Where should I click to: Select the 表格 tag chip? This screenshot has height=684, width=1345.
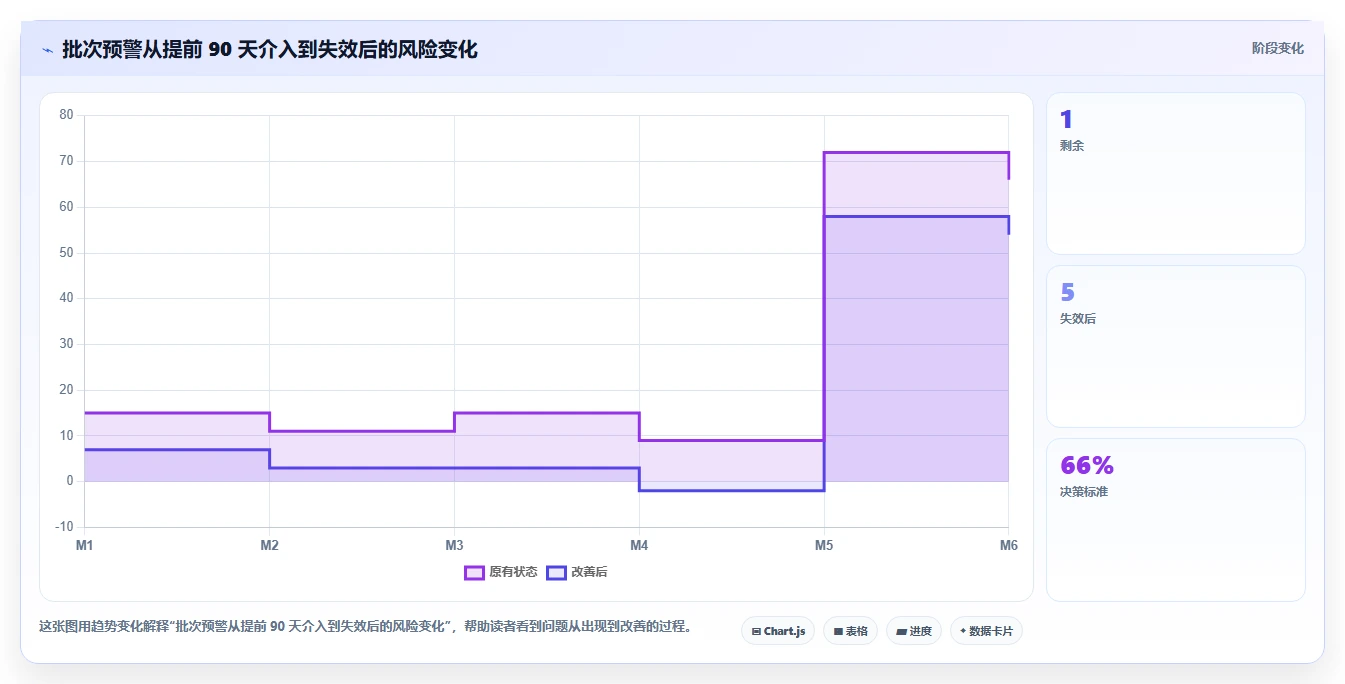pos(850,631)
